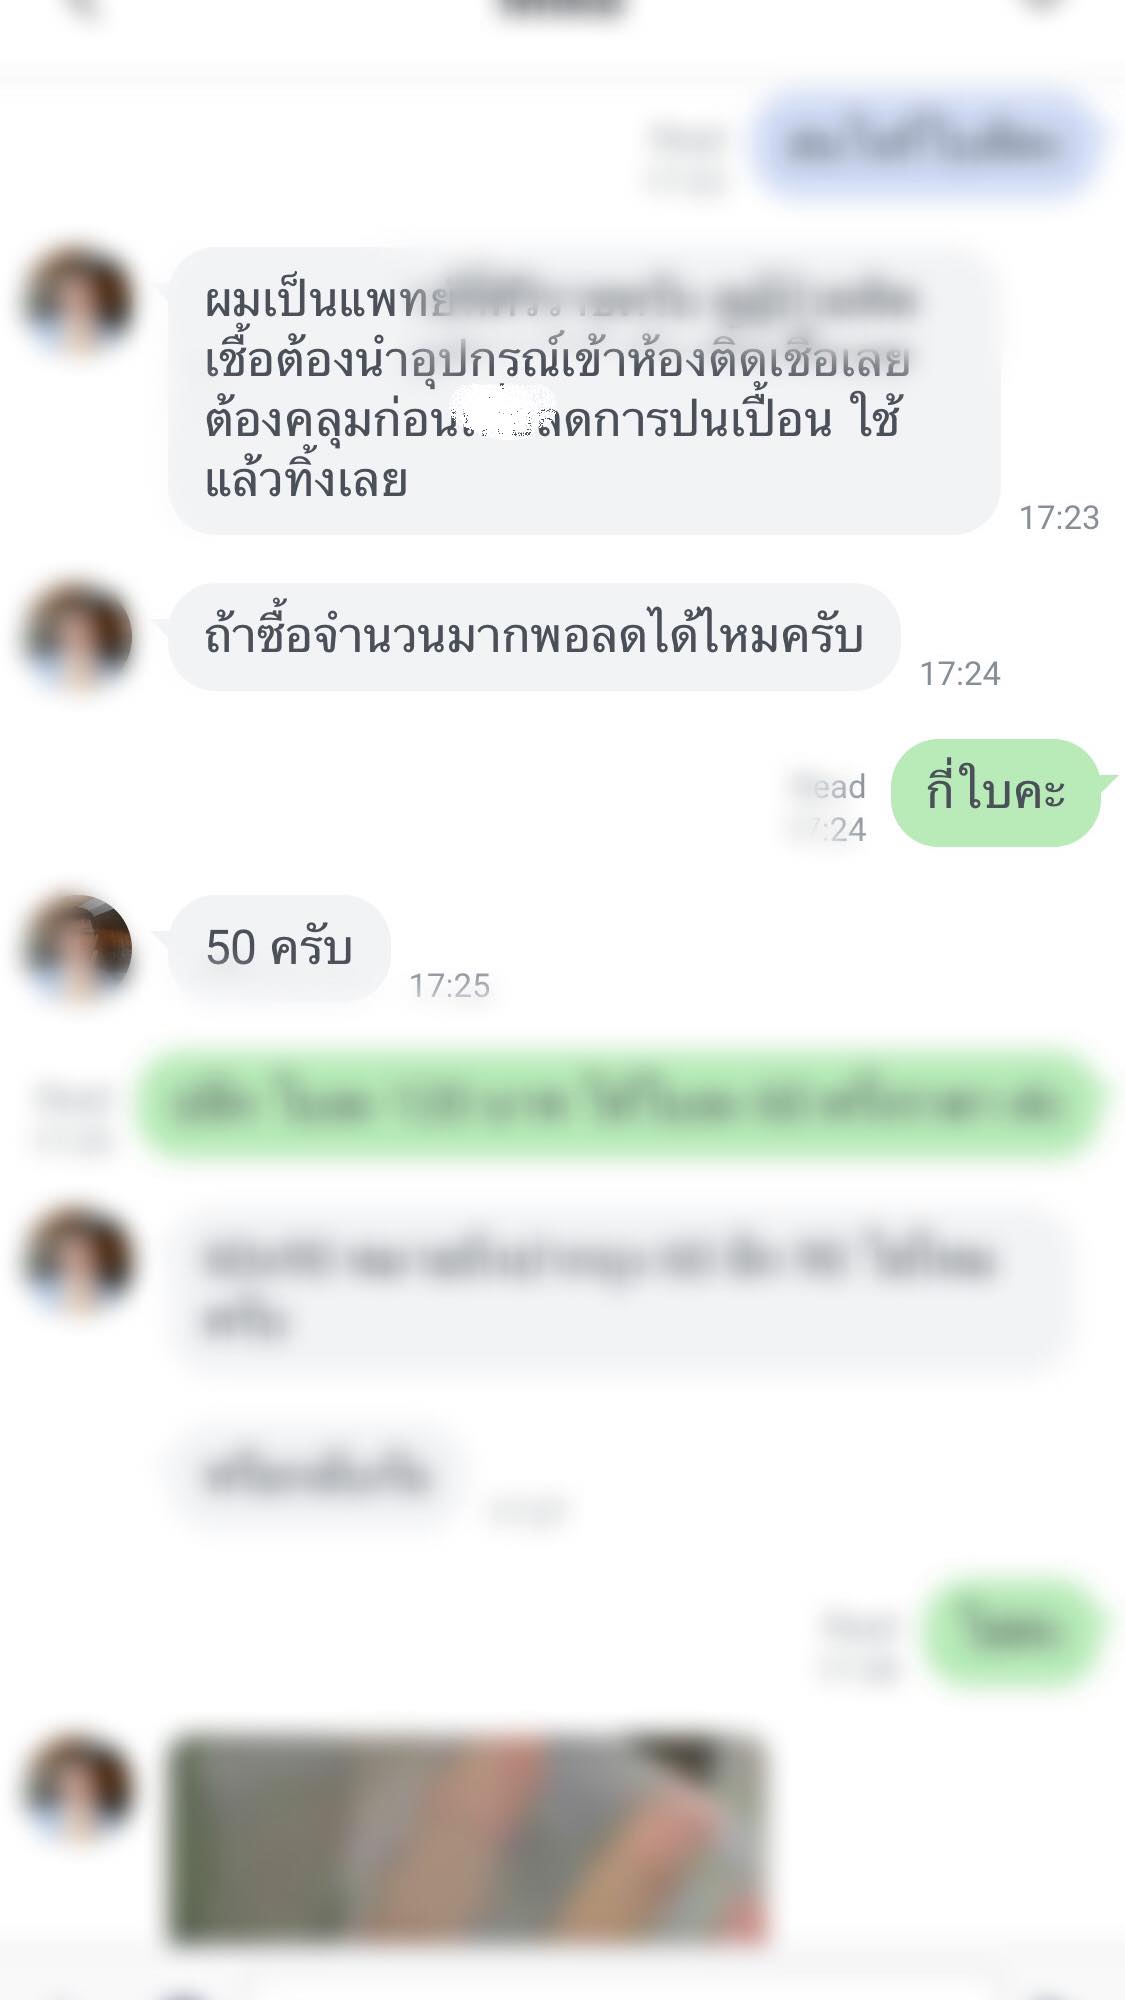Select the blurred blue bubble at the top
The width and height of the screenshot is (1125, 2000).
(x=926, y=144)
